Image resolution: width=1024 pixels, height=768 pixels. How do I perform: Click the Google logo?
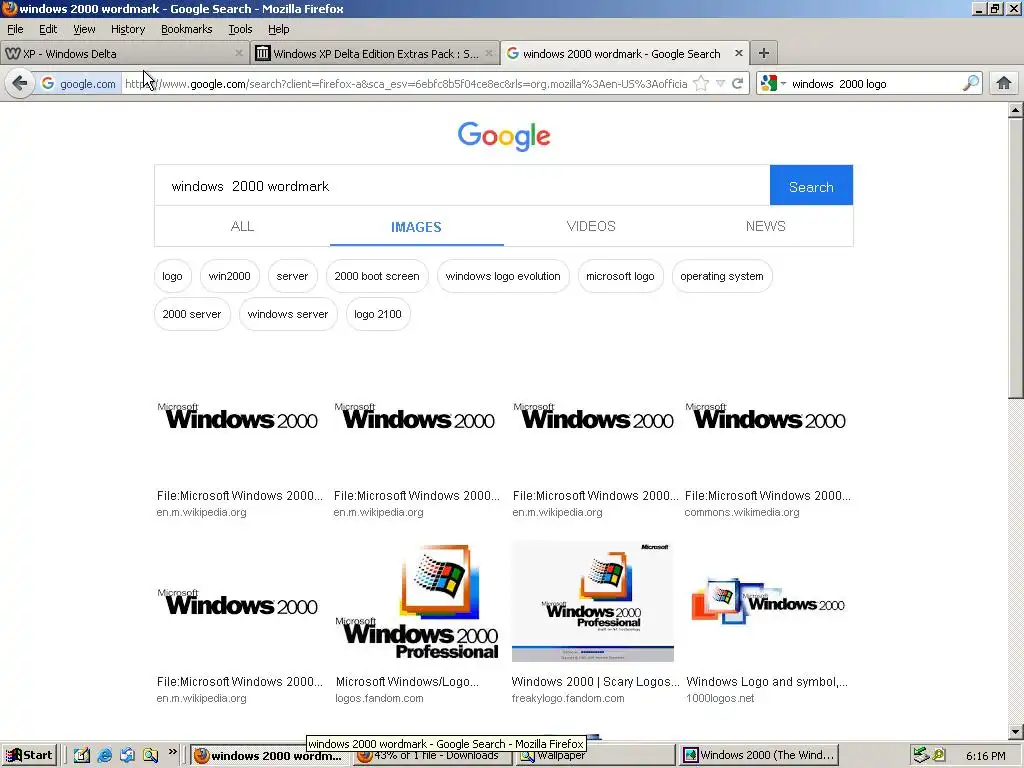504,136
